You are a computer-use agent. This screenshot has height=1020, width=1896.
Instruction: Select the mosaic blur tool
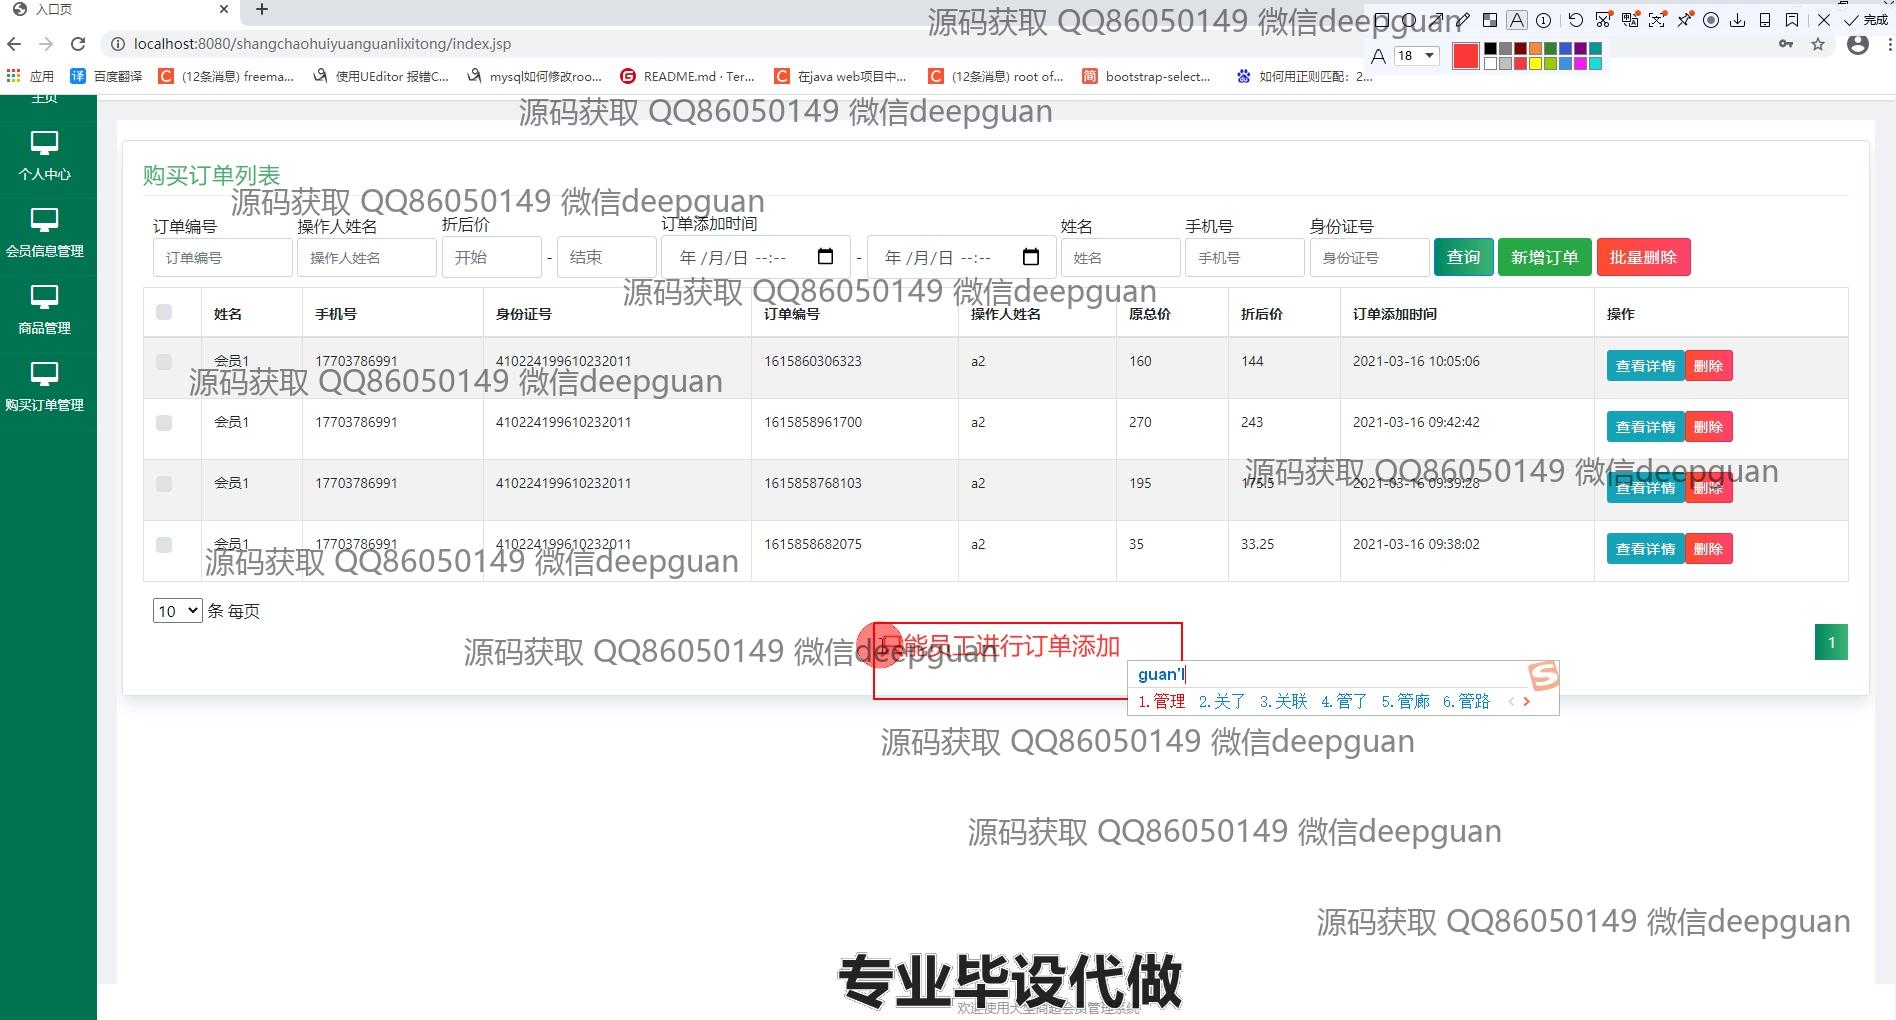click(1490, 20)
